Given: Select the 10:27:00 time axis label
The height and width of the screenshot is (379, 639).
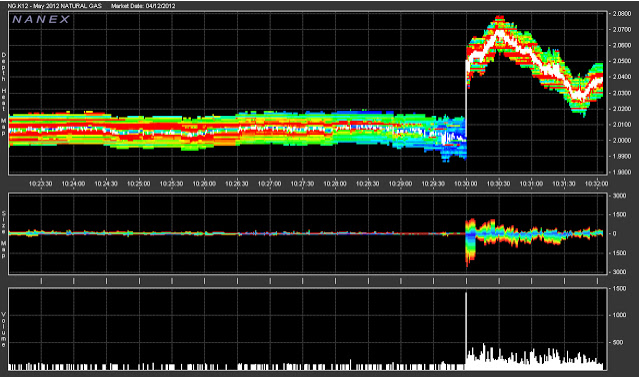Looking at the screenshot, I should coord(270,184).
